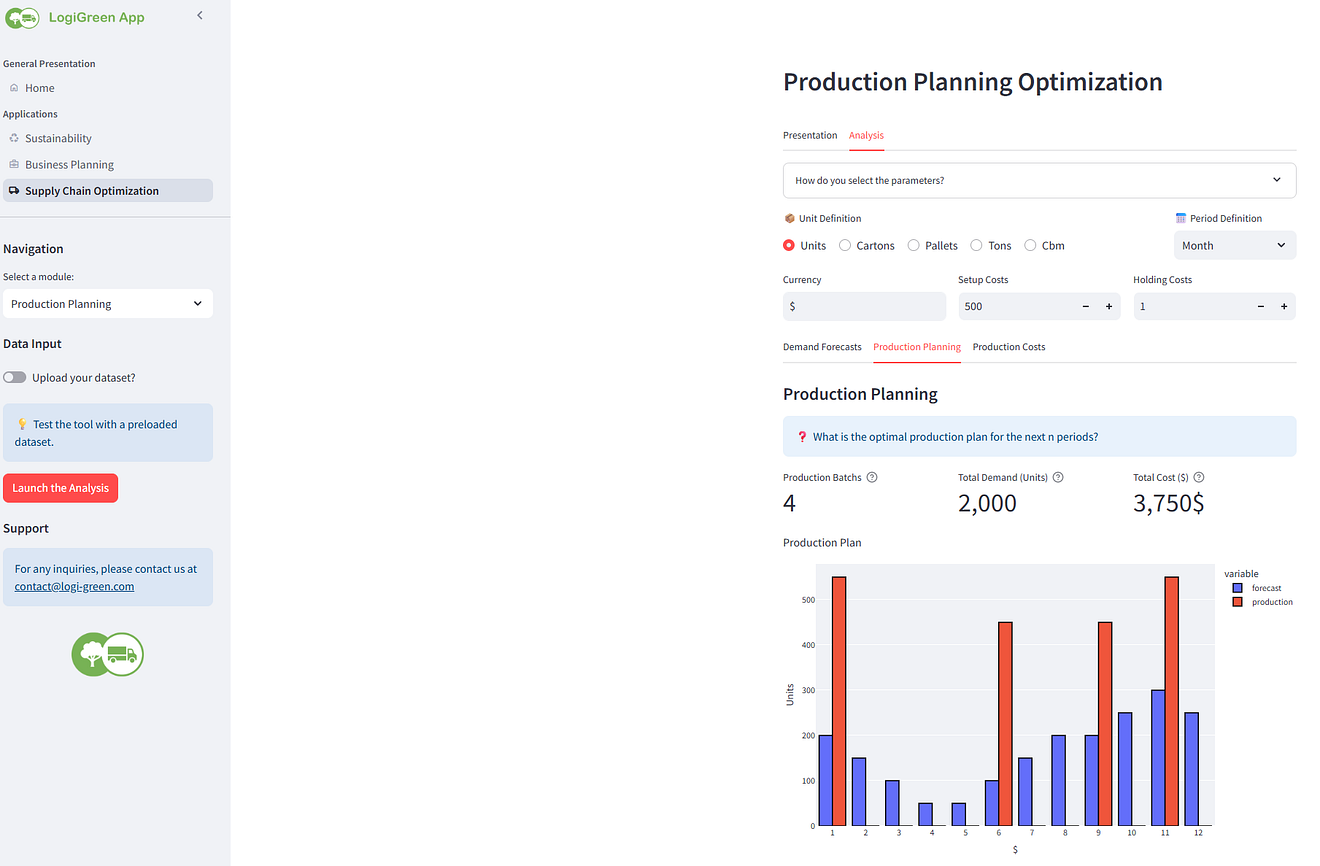The image size is (1320, 866).
Task: Click the Launch the Analysis button
Action: tap(60, 488)
